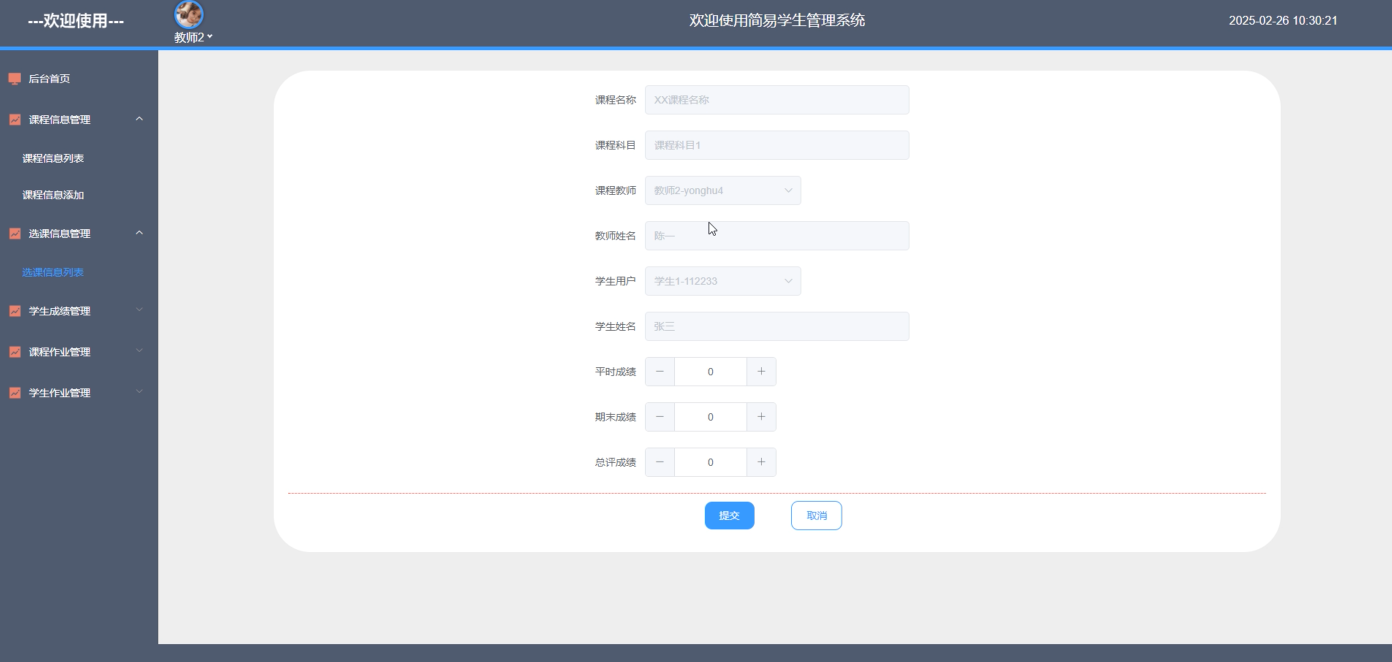1392x662 pixels.
Task: Click the 平时成绩 number field
Action: coord(710,372)
